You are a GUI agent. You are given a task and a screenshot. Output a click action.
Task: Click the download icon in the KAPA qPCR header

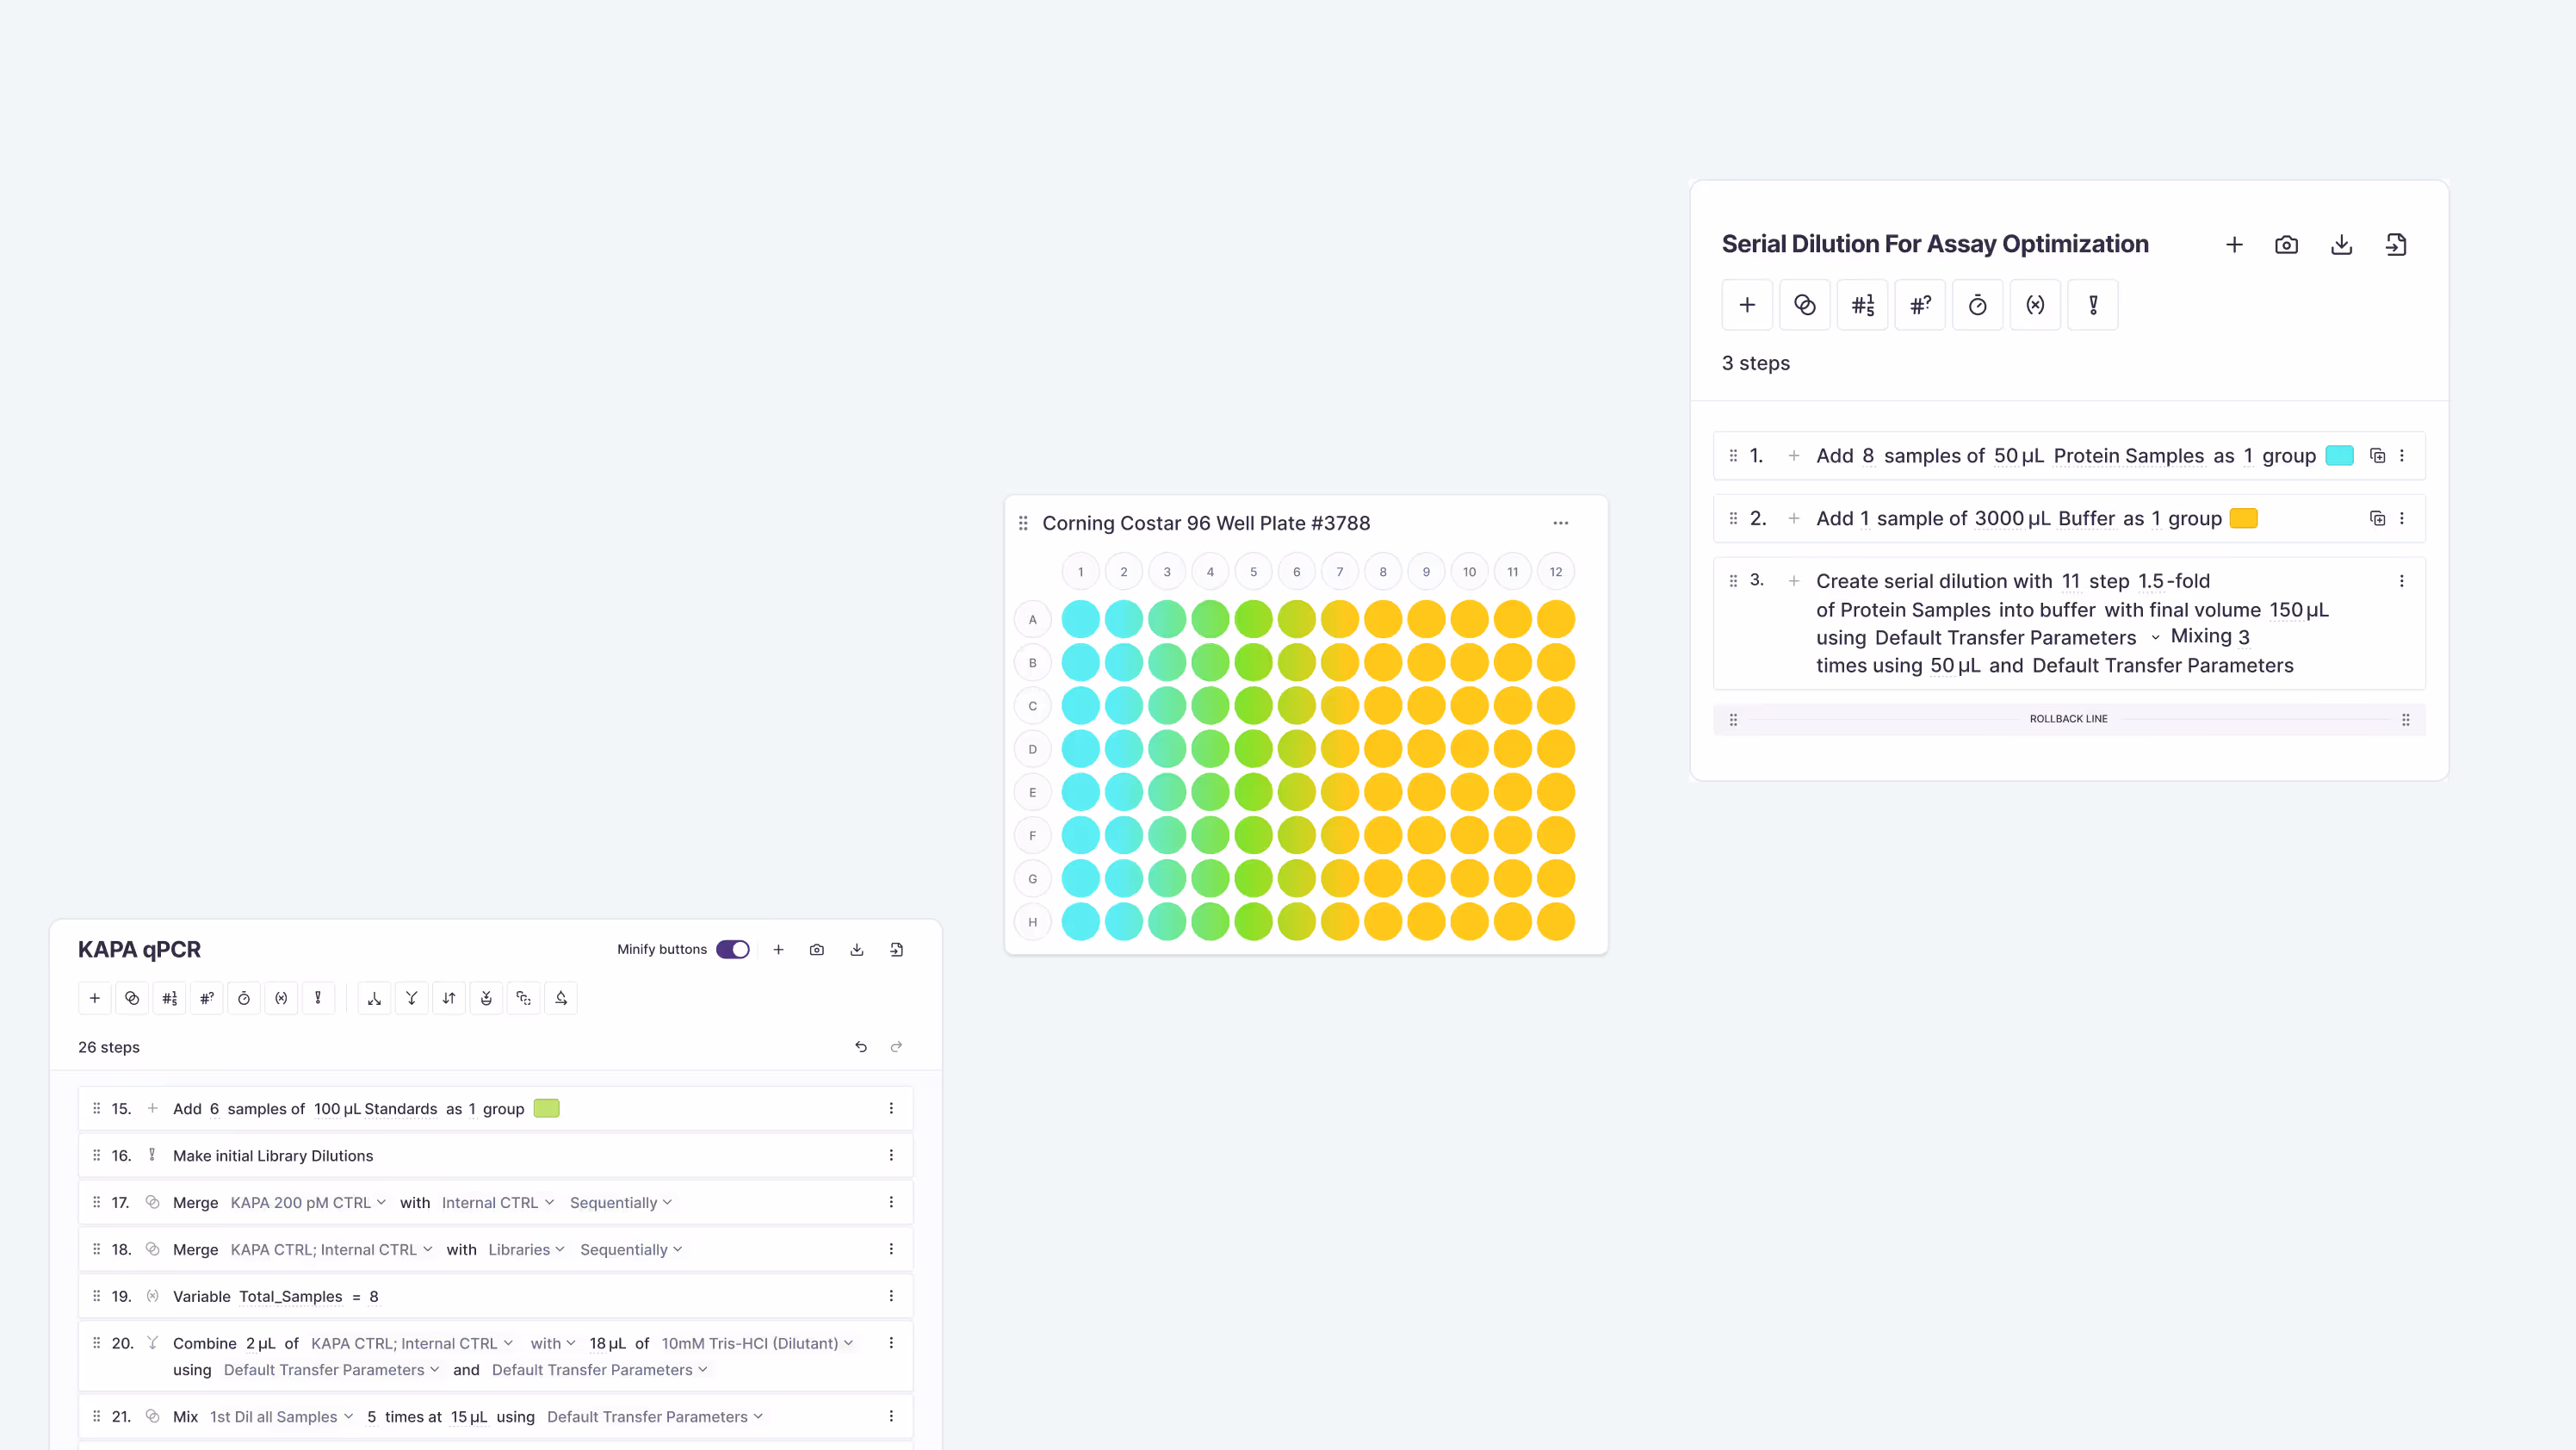tap(856, 949)
